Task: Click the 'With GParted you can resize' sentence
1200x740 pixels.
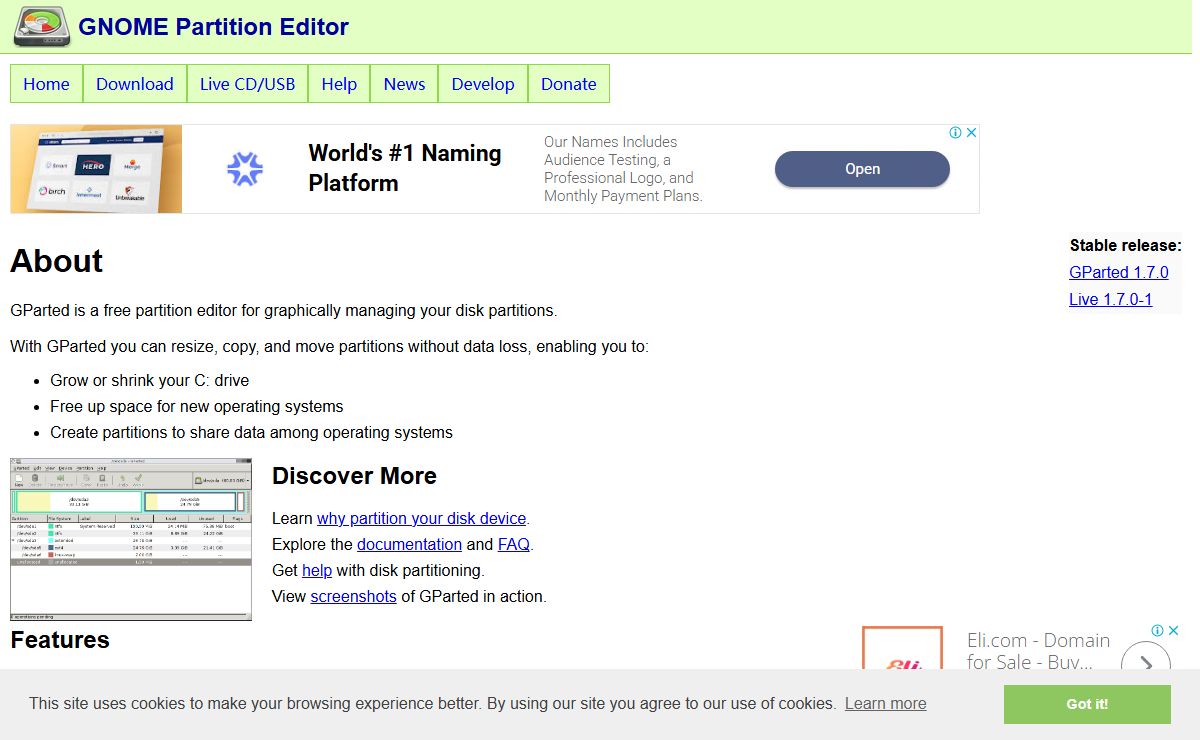Action: click(x=330, y=347)
